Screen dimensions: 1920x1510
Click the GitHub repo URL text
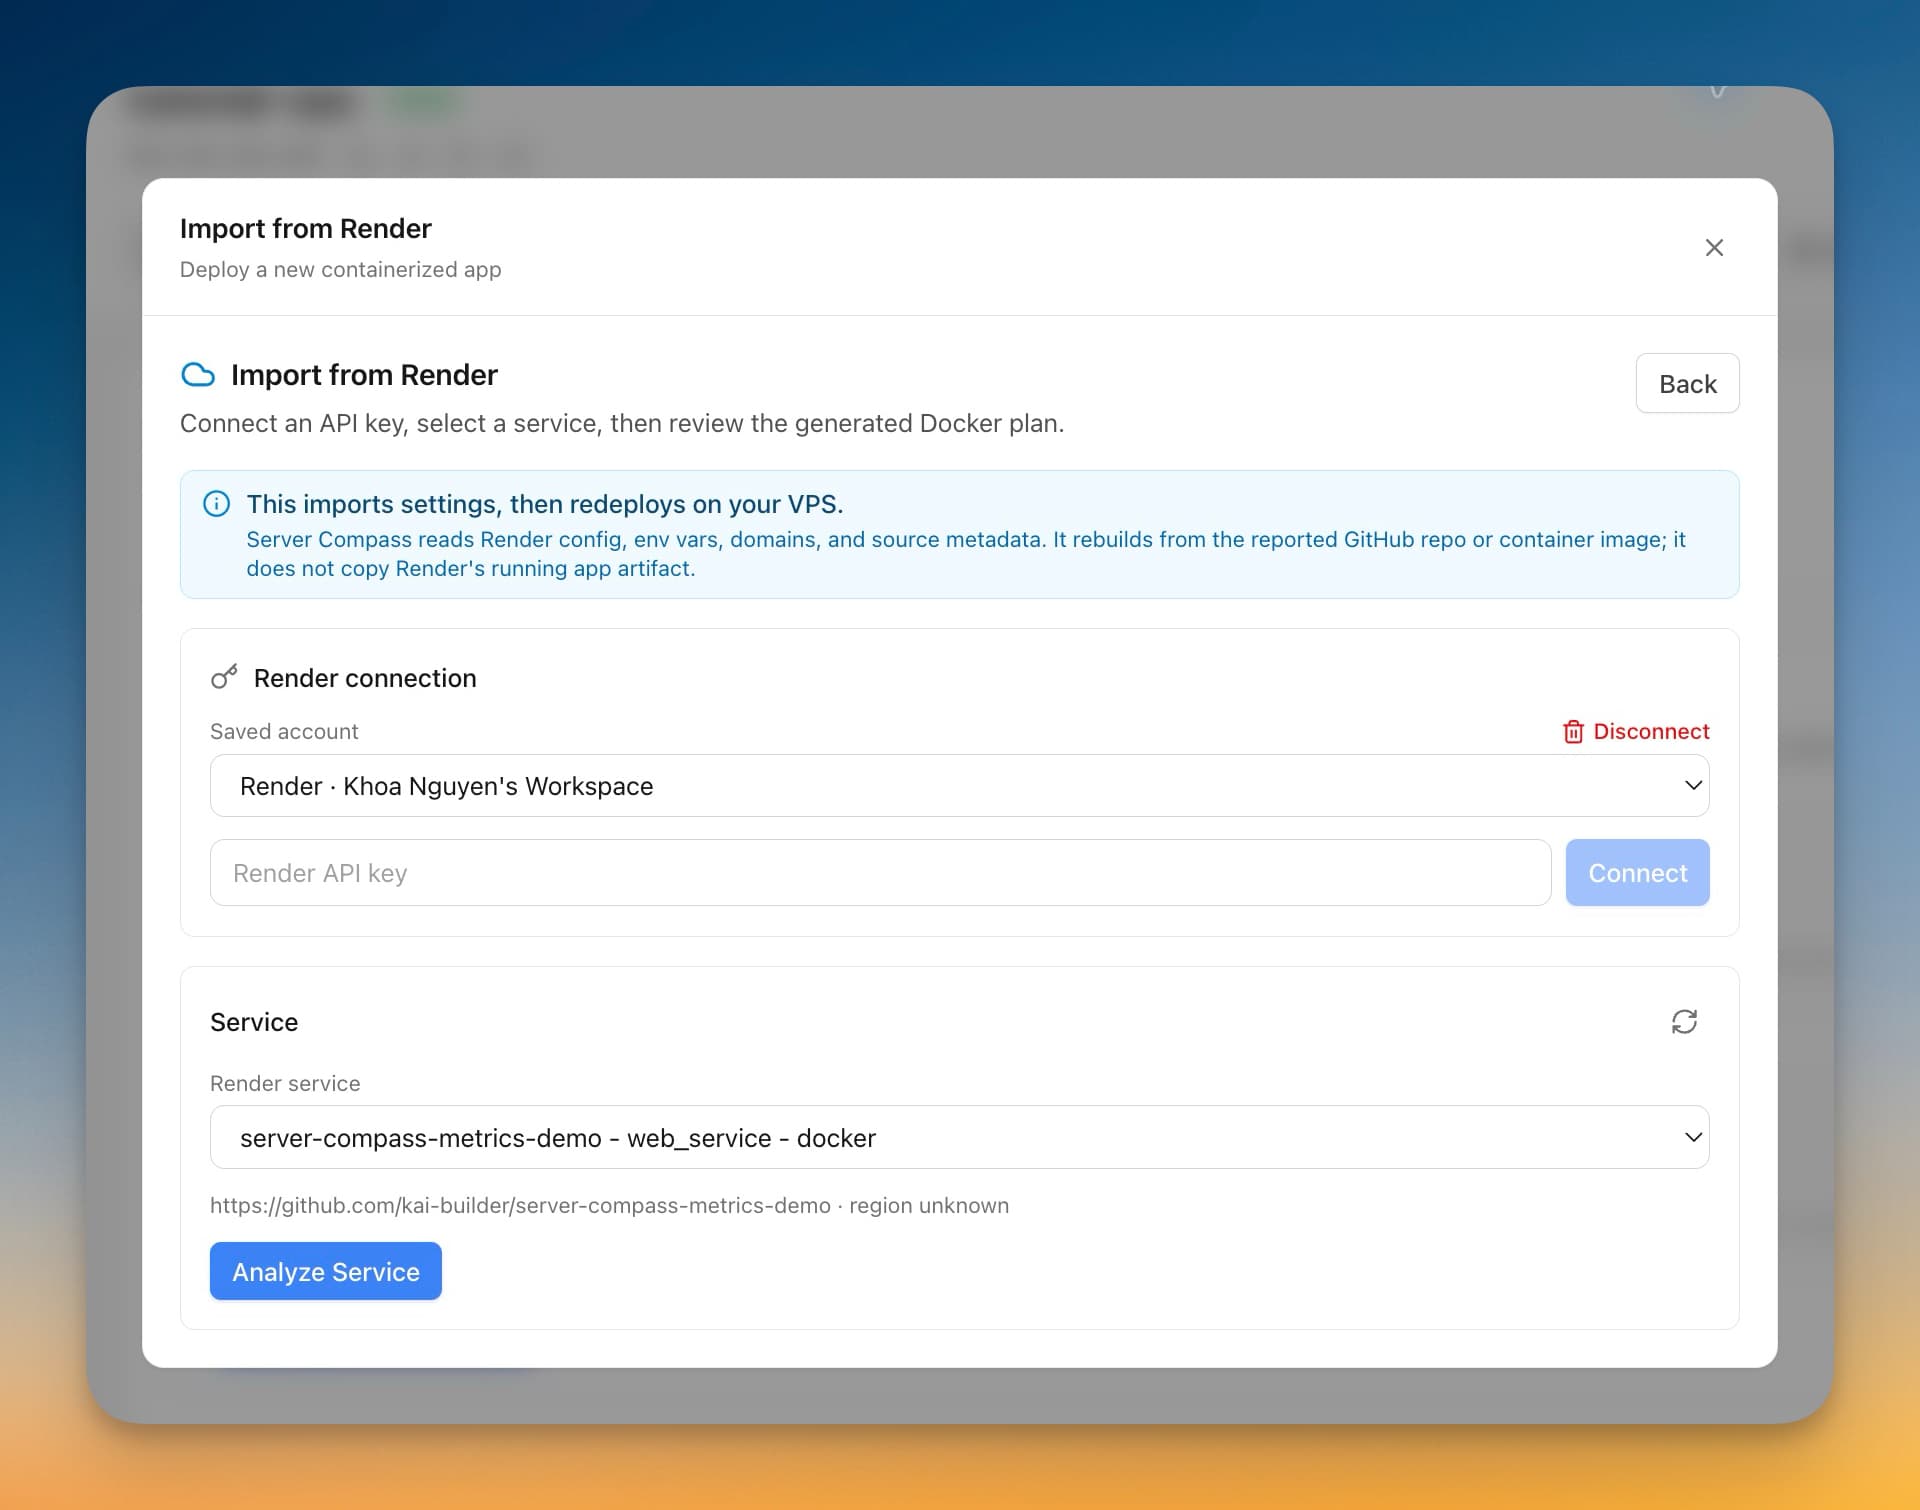[520, 1205]
